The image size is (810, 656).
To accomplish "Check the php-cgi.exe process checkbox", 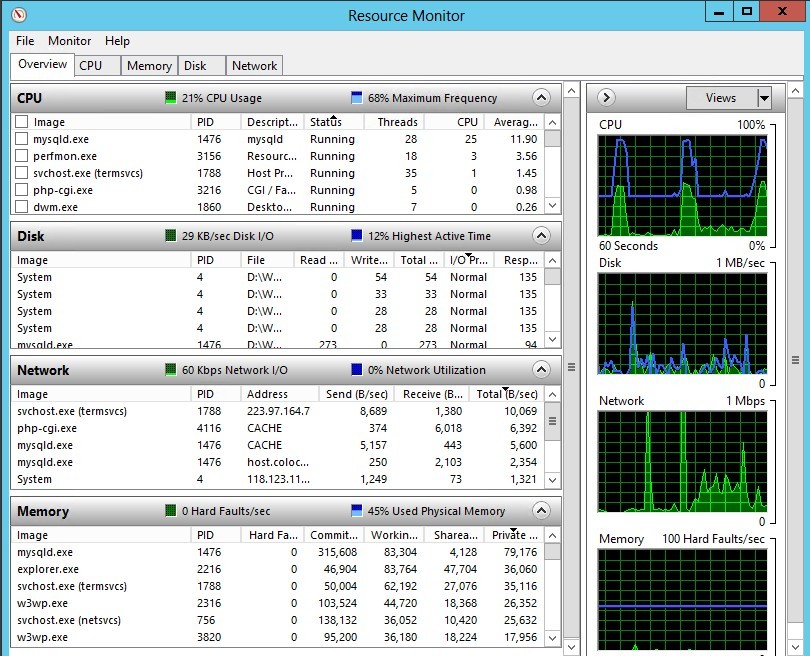I will [21, 190].
